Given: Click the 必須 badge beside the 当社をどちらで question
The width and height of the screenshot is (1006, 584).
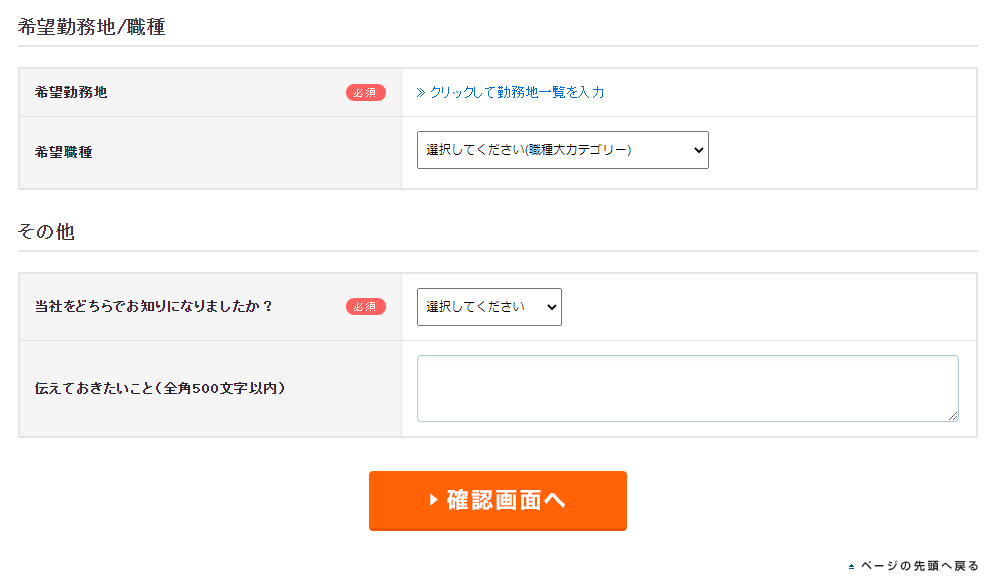Looking at the screenshot, I should (366, 306).
